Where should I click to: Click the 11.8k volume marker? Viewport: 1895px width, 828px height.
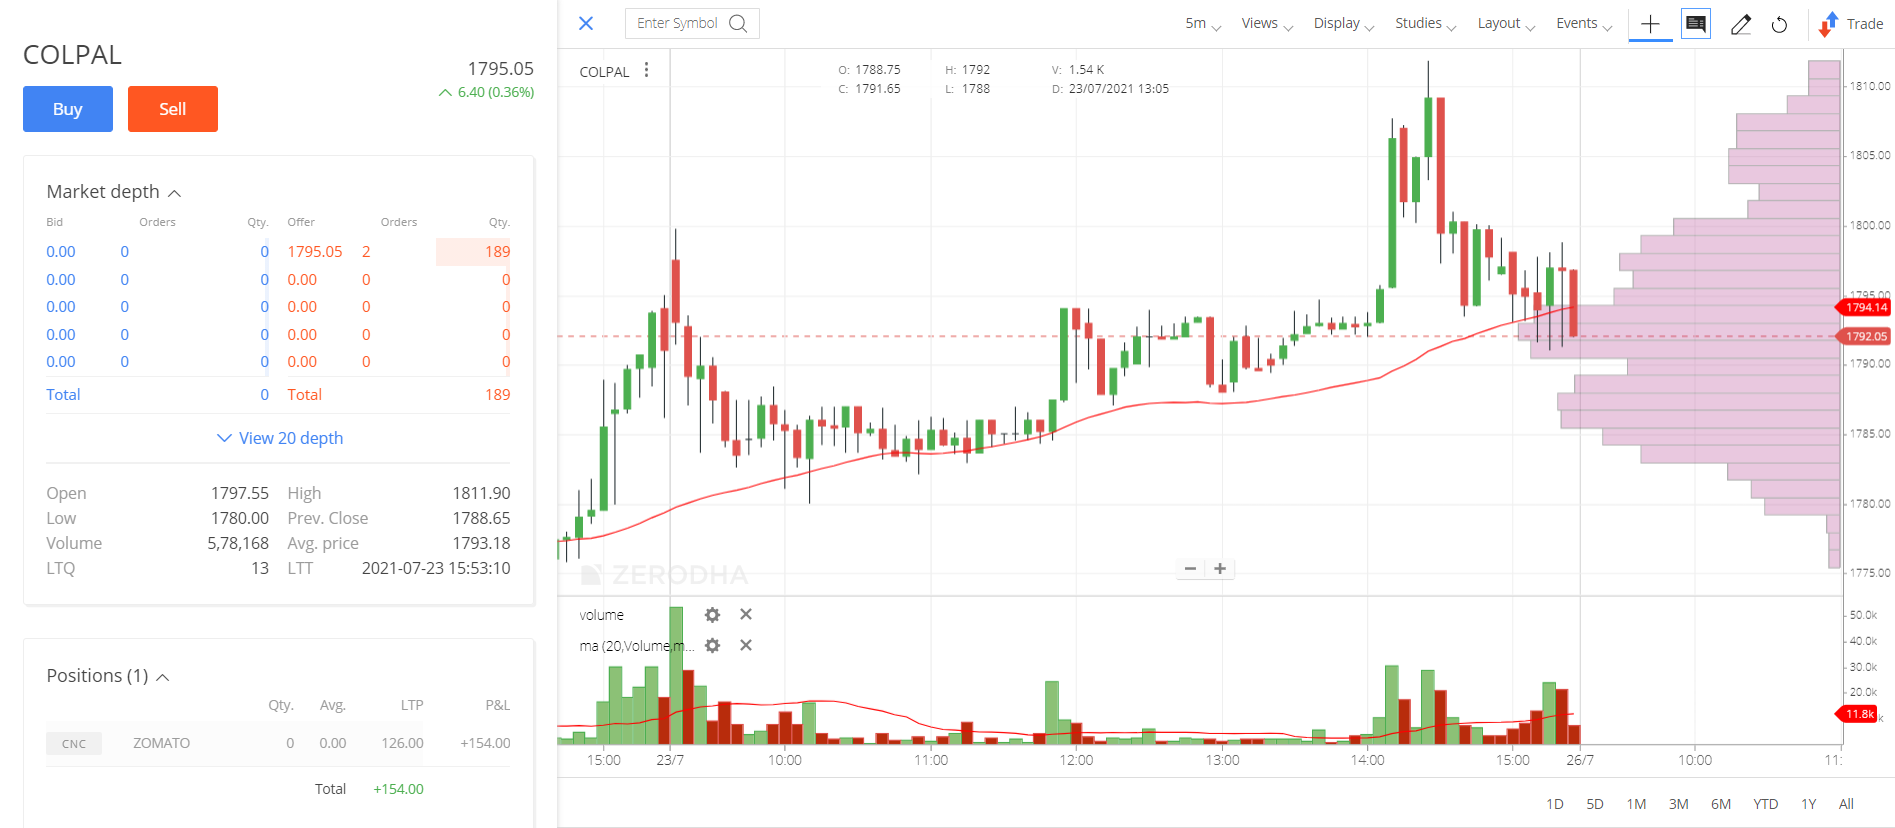pyautogui.click(x=1858, y=714)
